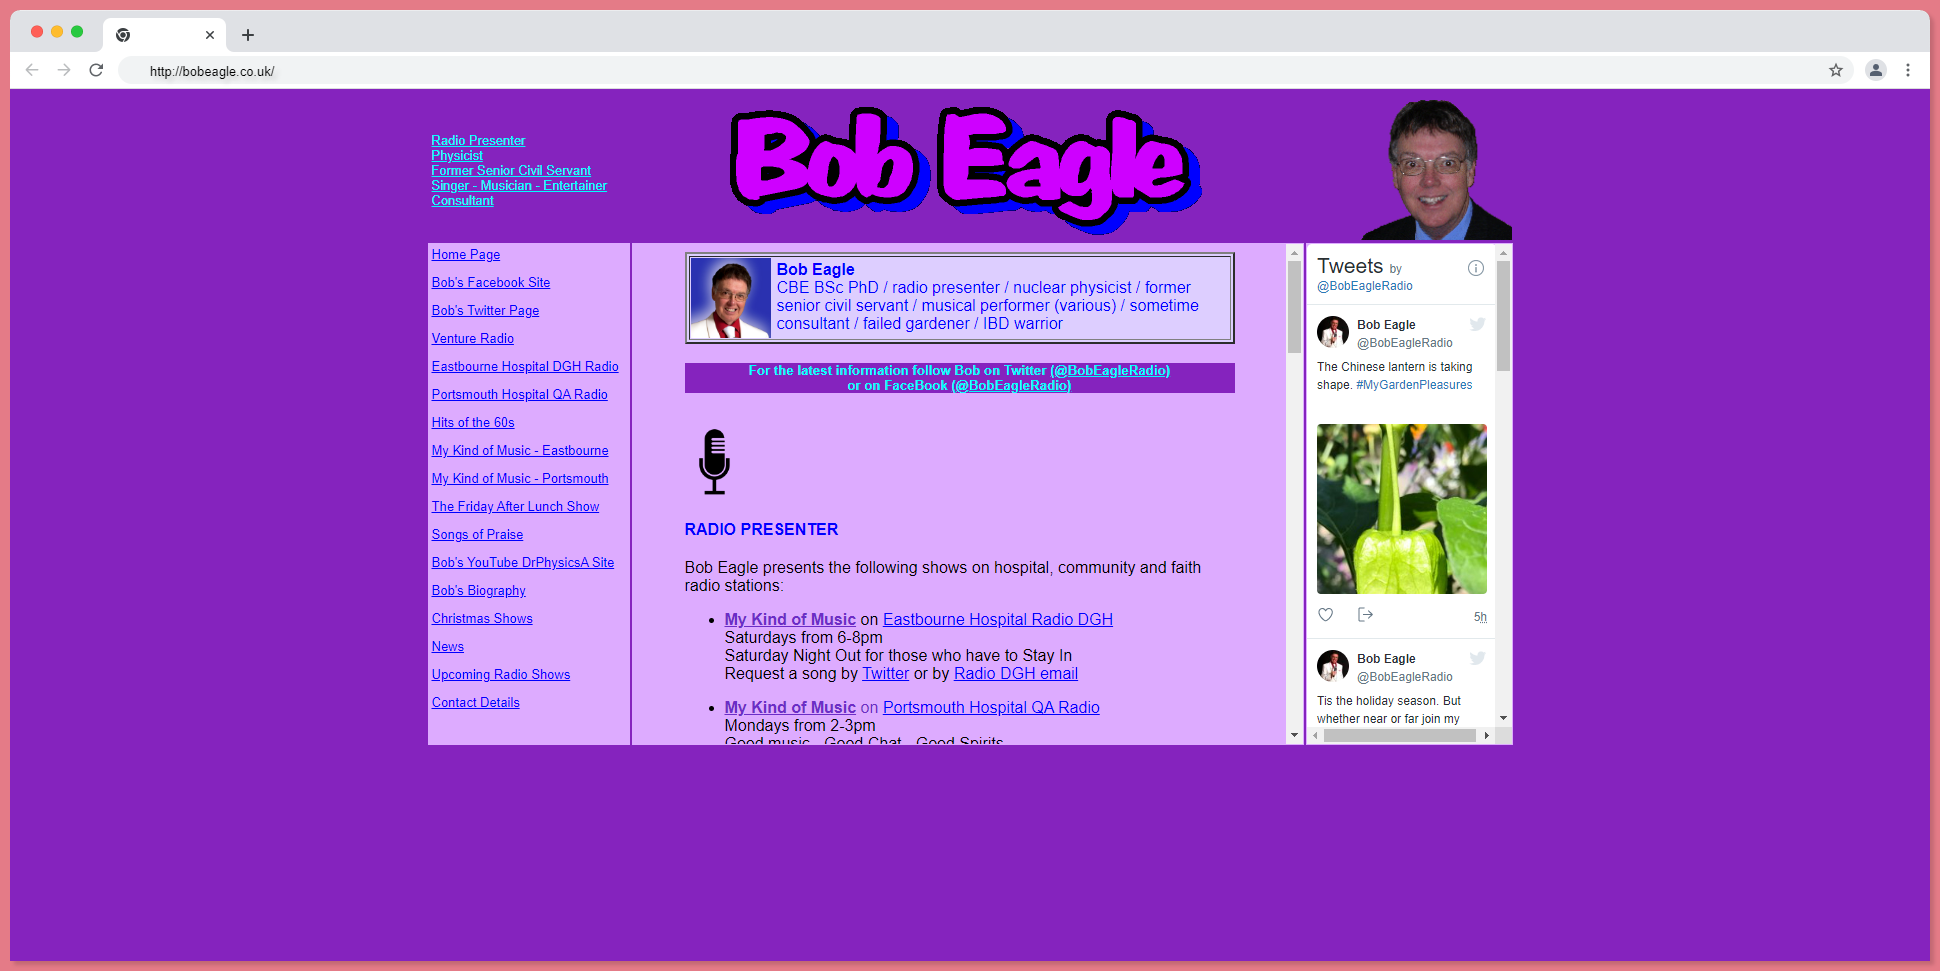Image resolution: width=1940 pixels, height=971 pixels.
Task: Open the Christmas Shows page
Action: click(481, 618)
